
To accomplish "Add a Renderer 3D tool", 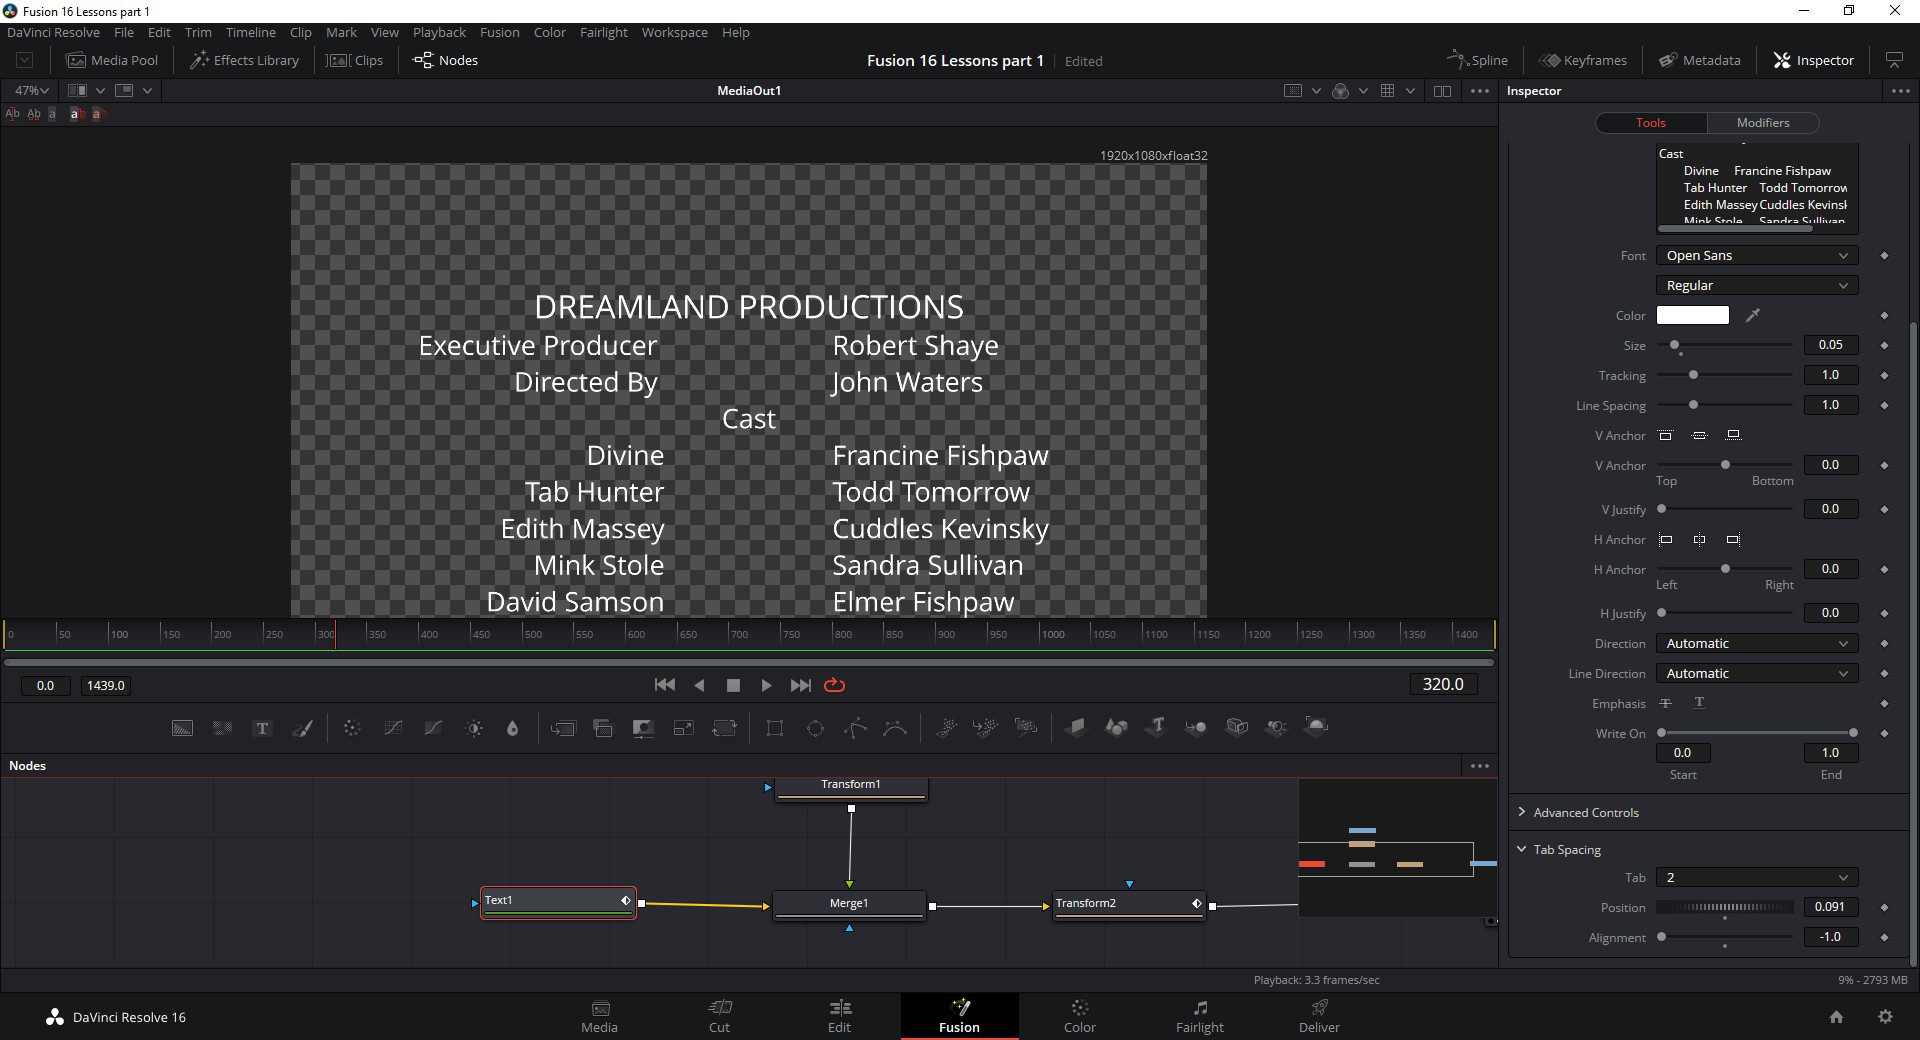I will pyautogui.click(x=1317, y=727).
